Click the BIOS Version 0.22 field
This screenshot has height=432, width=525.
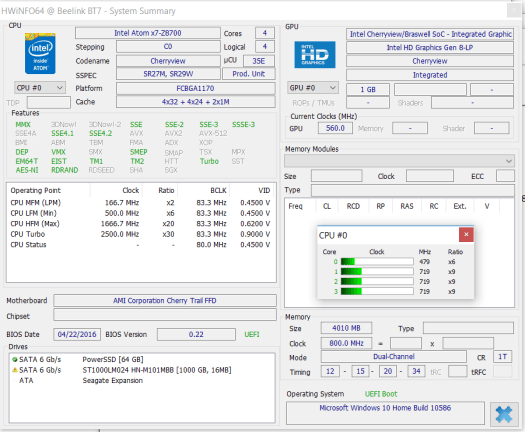pyautogui.click(x=196, y=334)
